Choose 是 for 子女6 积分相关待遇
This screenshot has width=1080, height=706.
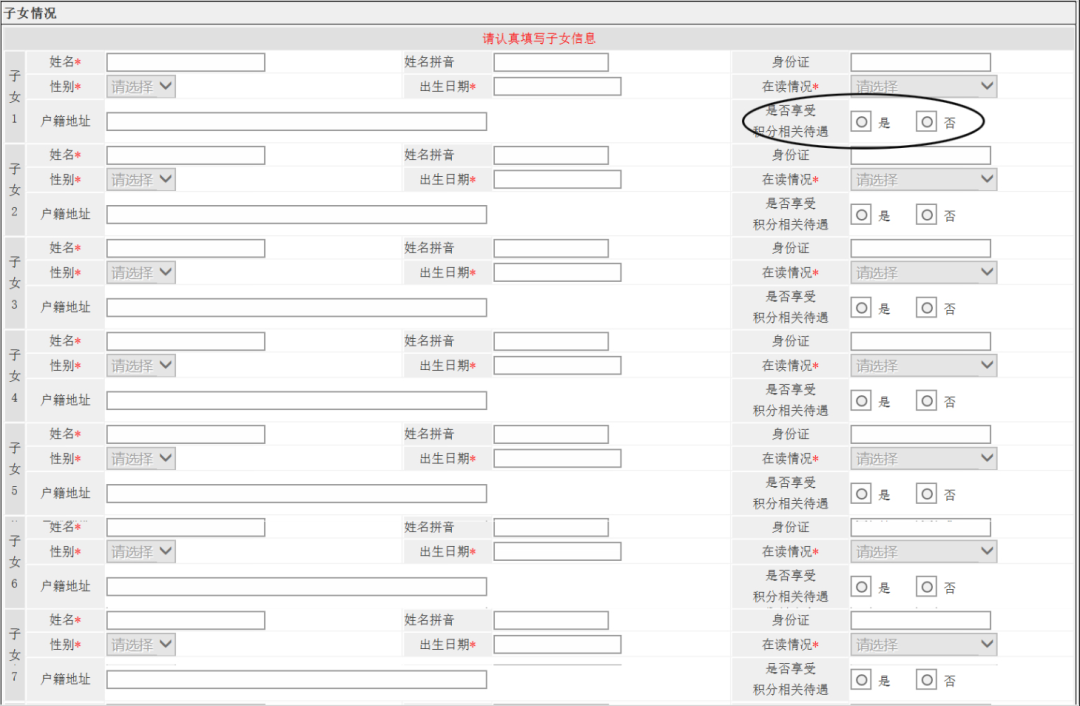click(x=861, y=587)
